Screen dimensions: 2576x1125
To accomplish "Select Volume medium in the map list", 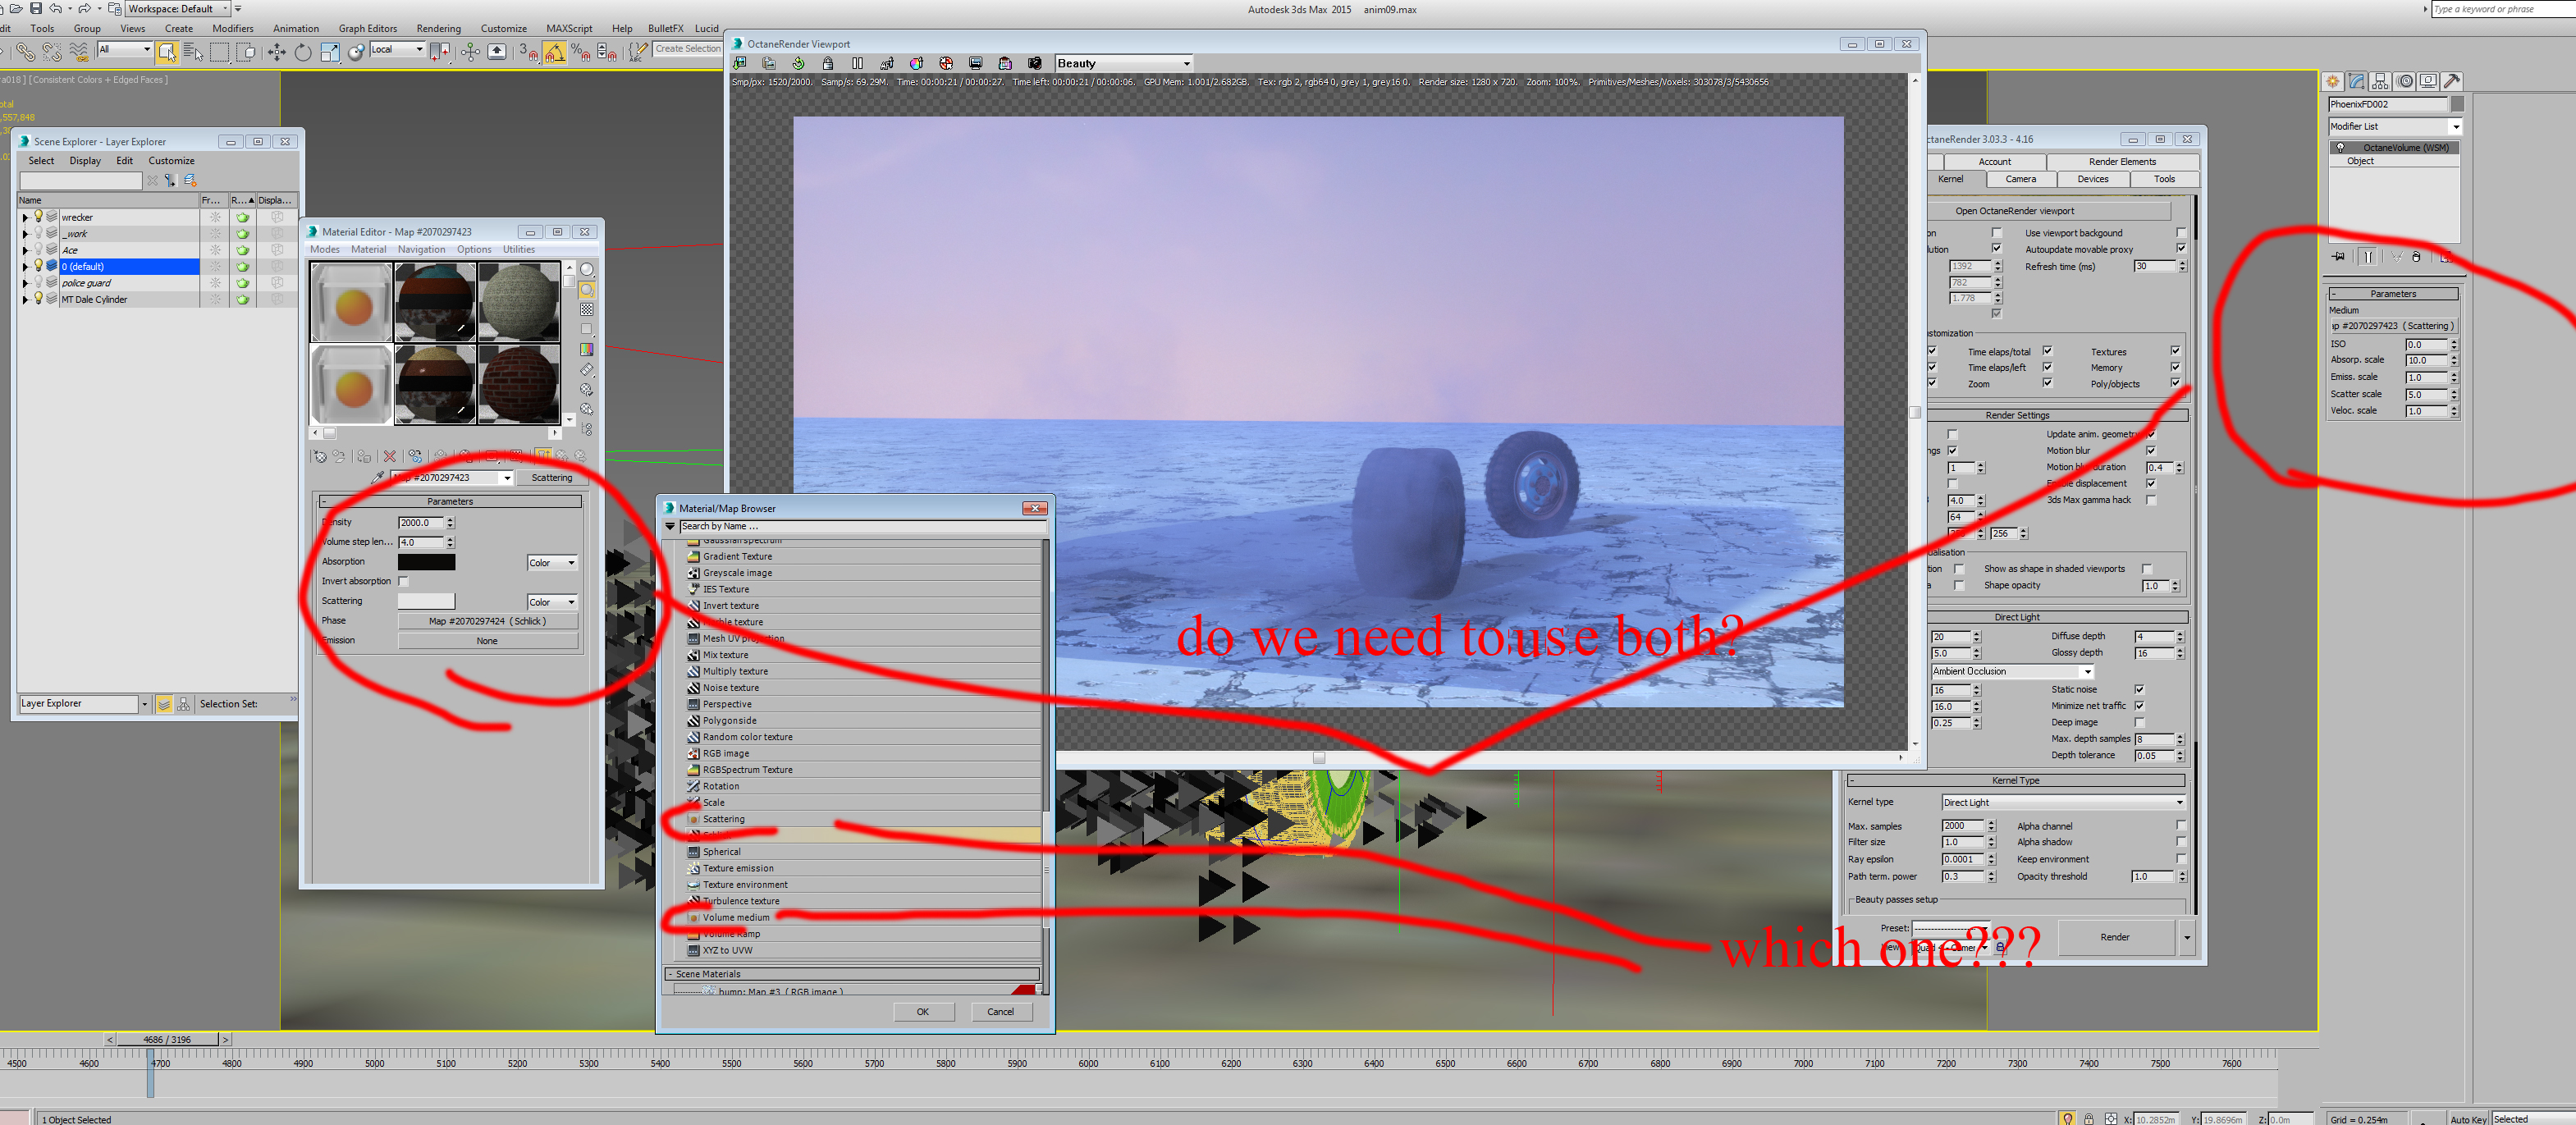I will [x=736, y=918].
